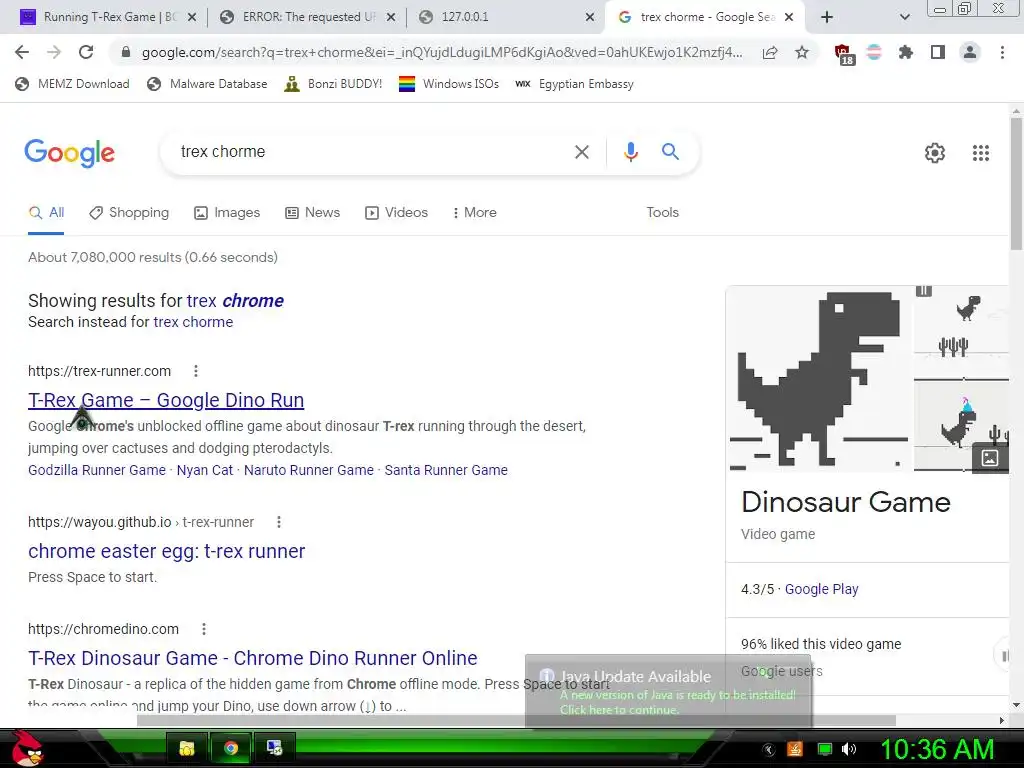The height and width of the screenshot is (768, 1024).
Task: Expand the More search filters
Action: pyautogui.click(x=474, y=212)
